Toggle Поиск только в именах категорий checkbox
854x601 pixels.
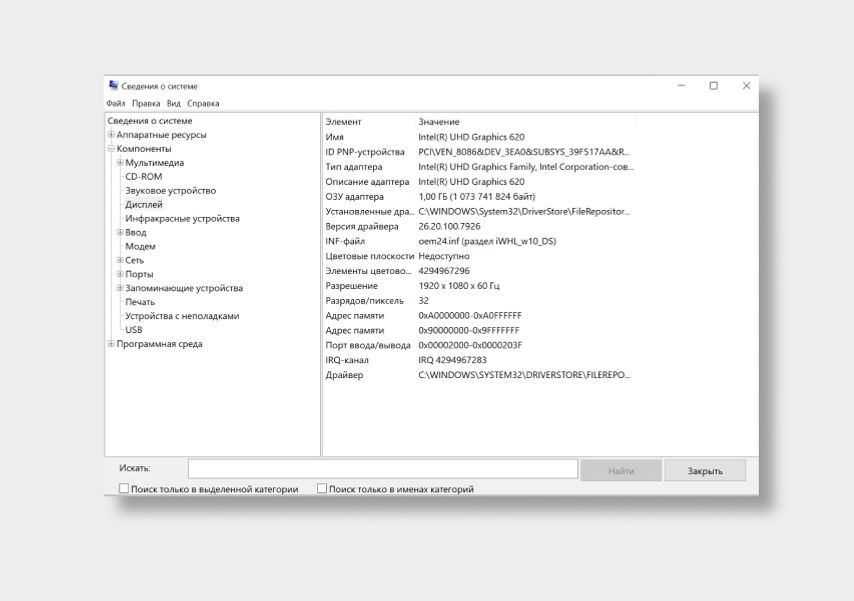322,488
